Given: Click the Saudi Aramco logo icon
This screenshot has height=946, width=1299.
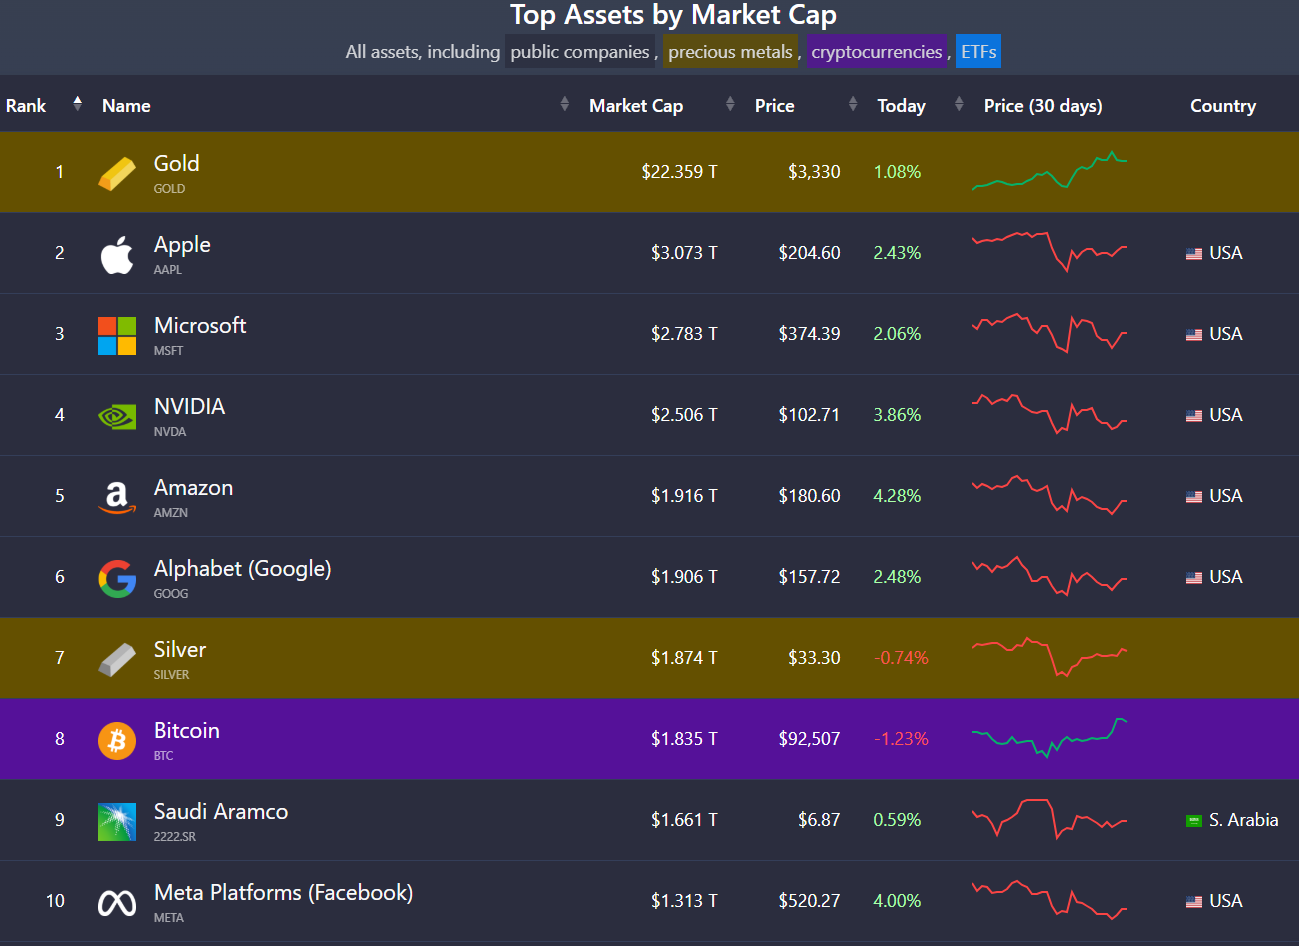Looking at the screenshot, I should 117,822.
